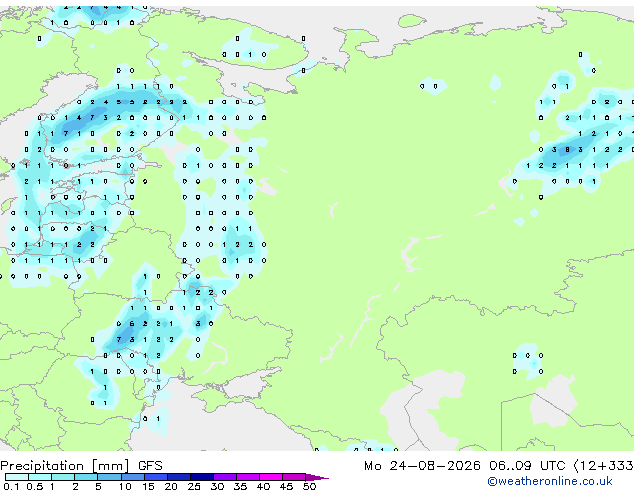Click the '25' legend scale label
The height and width of the screenshot is (490, 634).
tap(194, 486)
